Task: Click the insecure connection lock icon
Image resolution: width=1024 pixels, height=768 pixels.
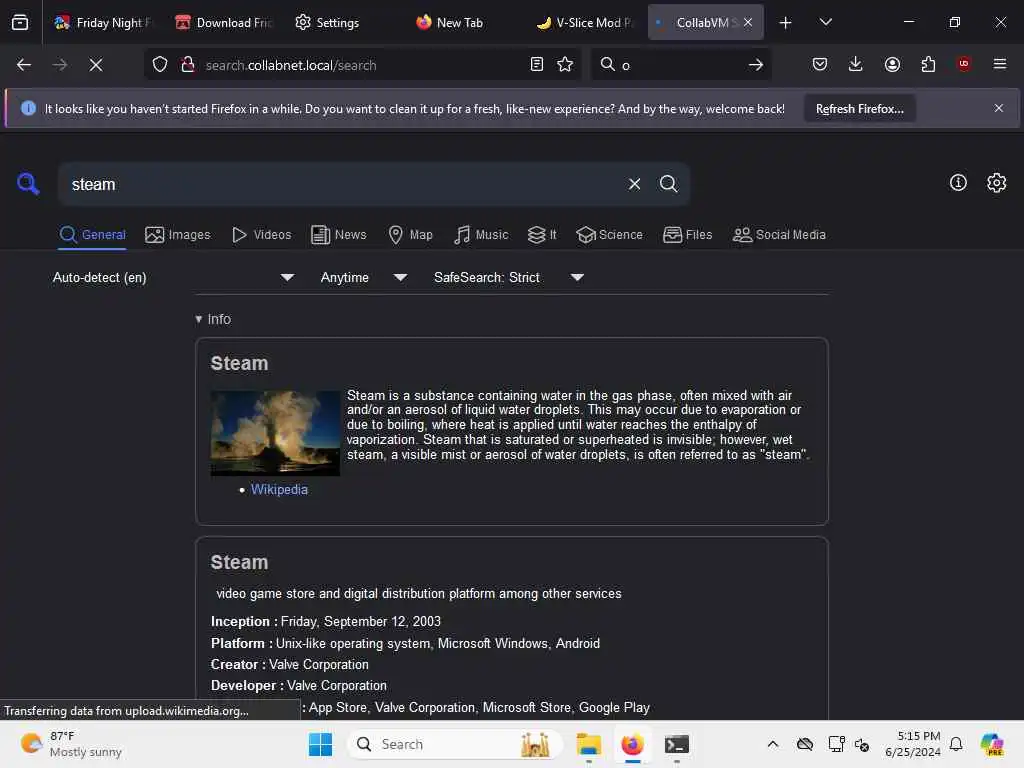Action: pyautogui.click(x=188, y=65)
